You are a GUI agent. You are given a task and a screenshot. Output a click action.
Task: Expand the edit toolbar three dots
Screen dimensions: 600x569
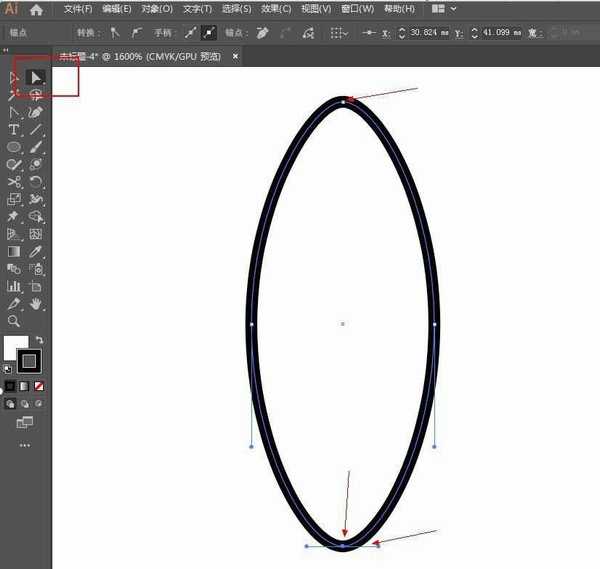25,445
